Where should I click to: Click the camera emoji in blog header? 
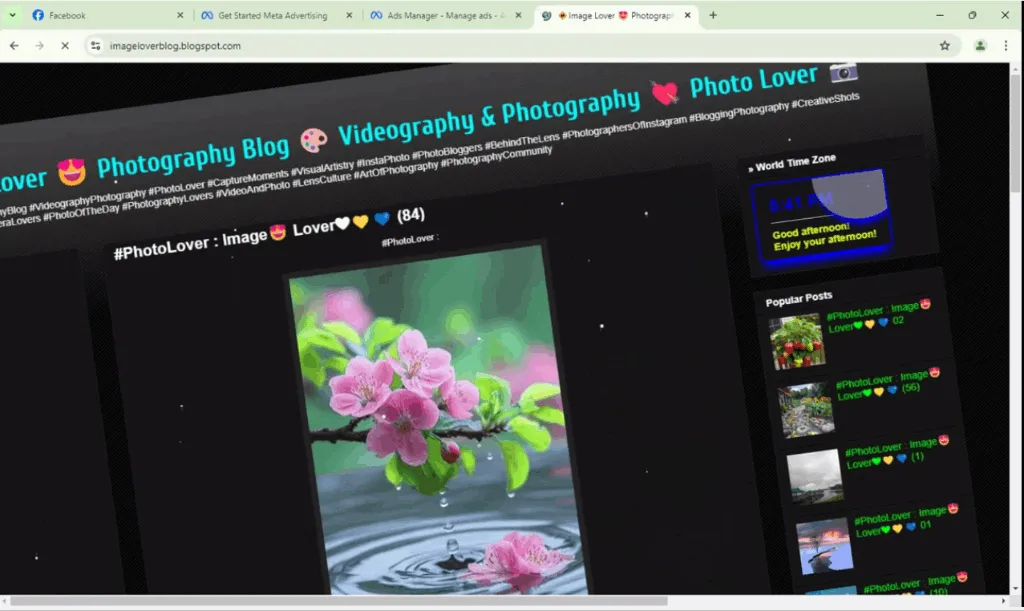(x=844, y=72)
